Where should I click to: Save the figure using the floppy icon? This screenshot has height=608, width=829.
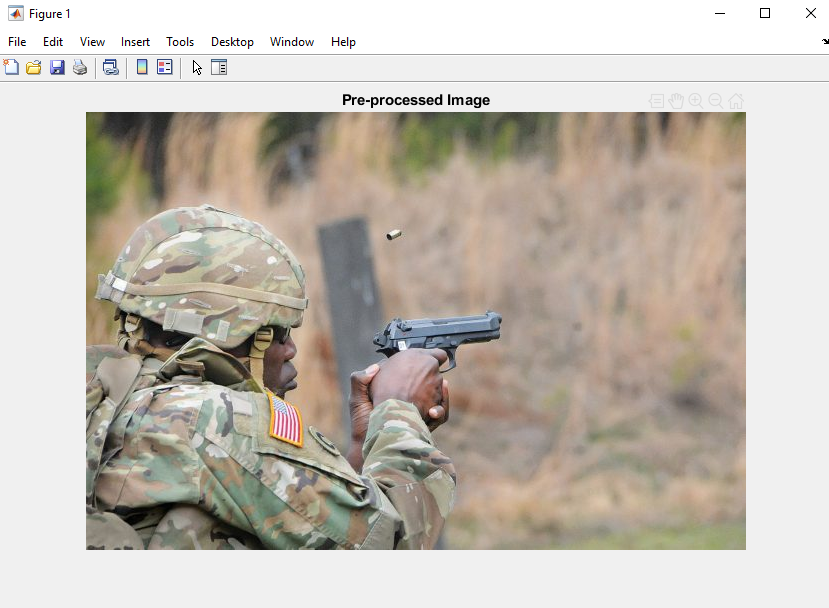click(x=57, y=67)
